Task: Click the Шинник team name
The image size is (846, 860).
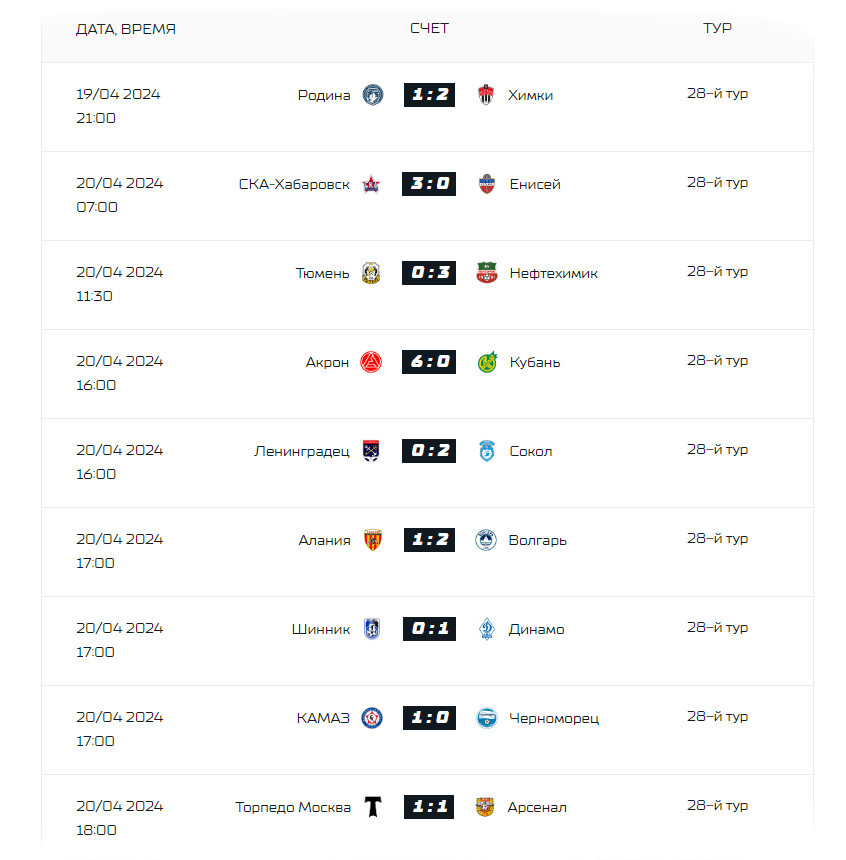Action: tap(321, 630)
